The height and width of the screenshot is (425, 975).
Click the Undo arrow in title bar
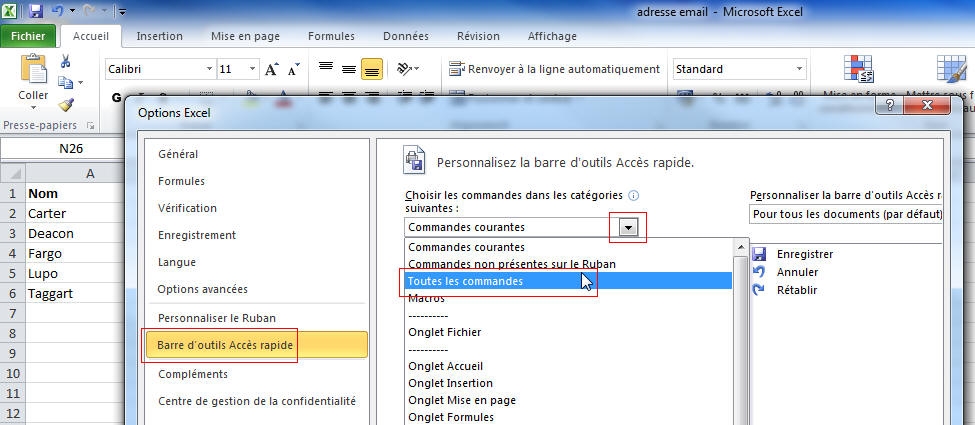coord(57,11)
